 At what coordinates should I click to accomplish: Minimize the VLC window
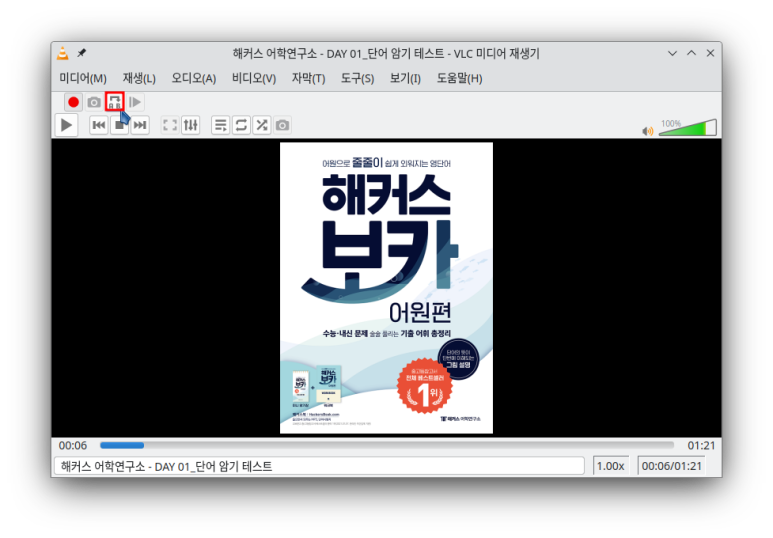(672, 53)
